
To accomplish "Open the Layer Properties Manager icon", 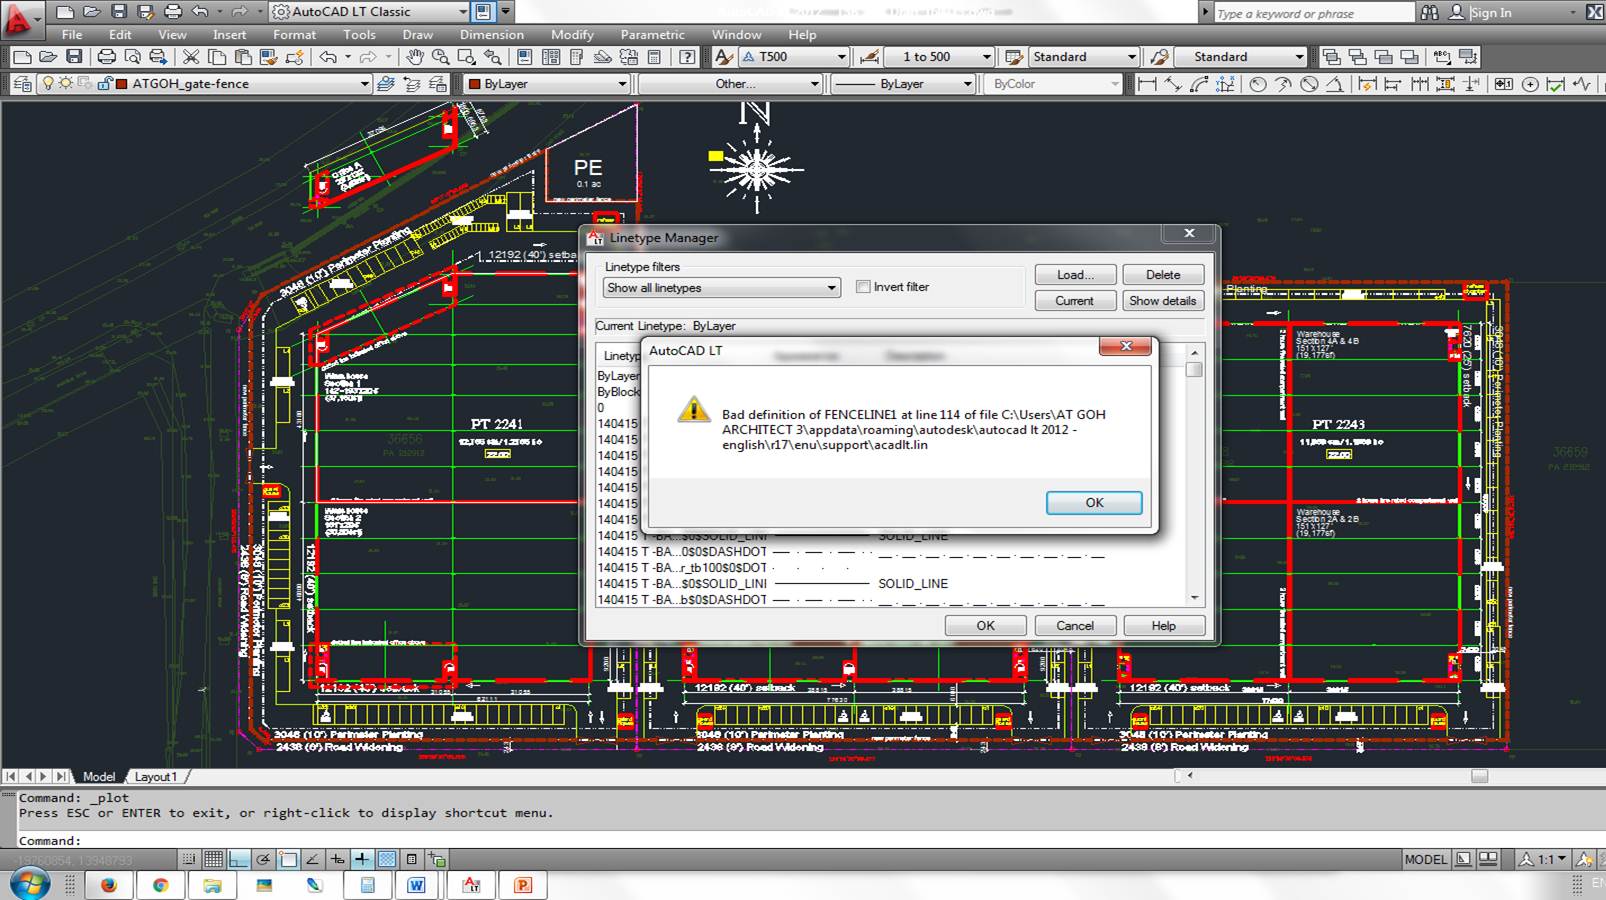I will pos(20,84).
